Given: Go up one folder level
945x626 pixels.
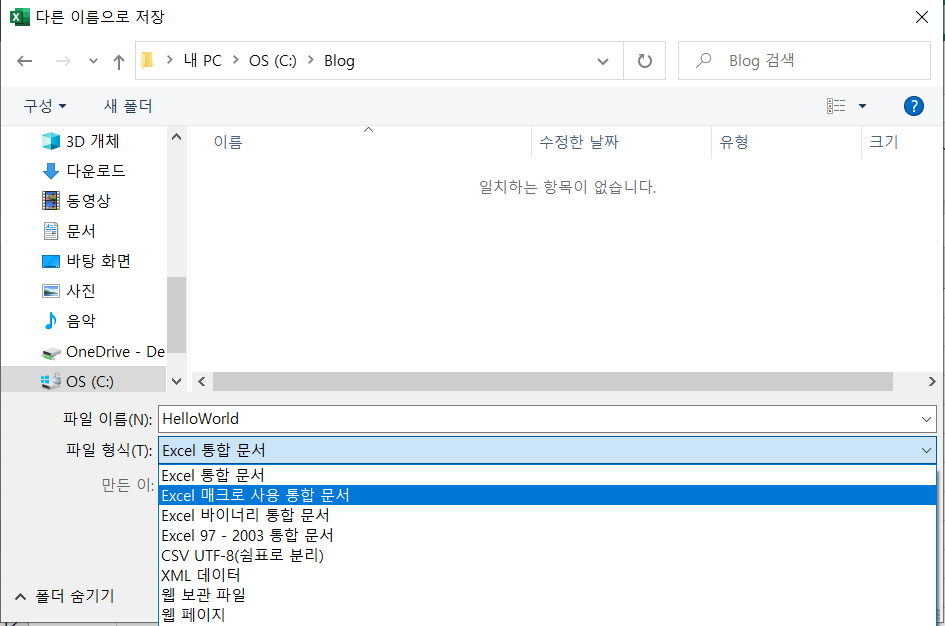Looking at the screenshot, I should coord(119,61).
